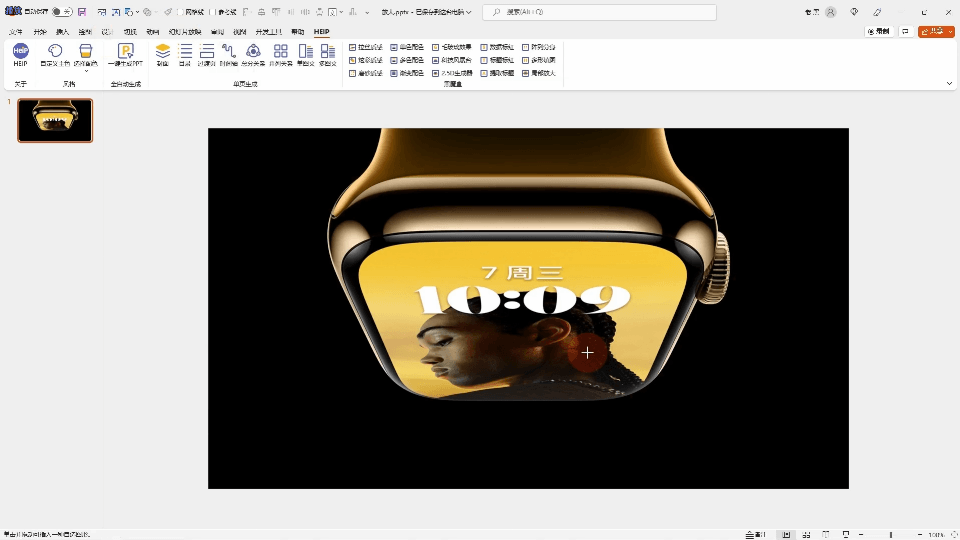Open the comments pane icon
Screen dimensions: 960x540
pyautogui.click(x=906, y=32)
